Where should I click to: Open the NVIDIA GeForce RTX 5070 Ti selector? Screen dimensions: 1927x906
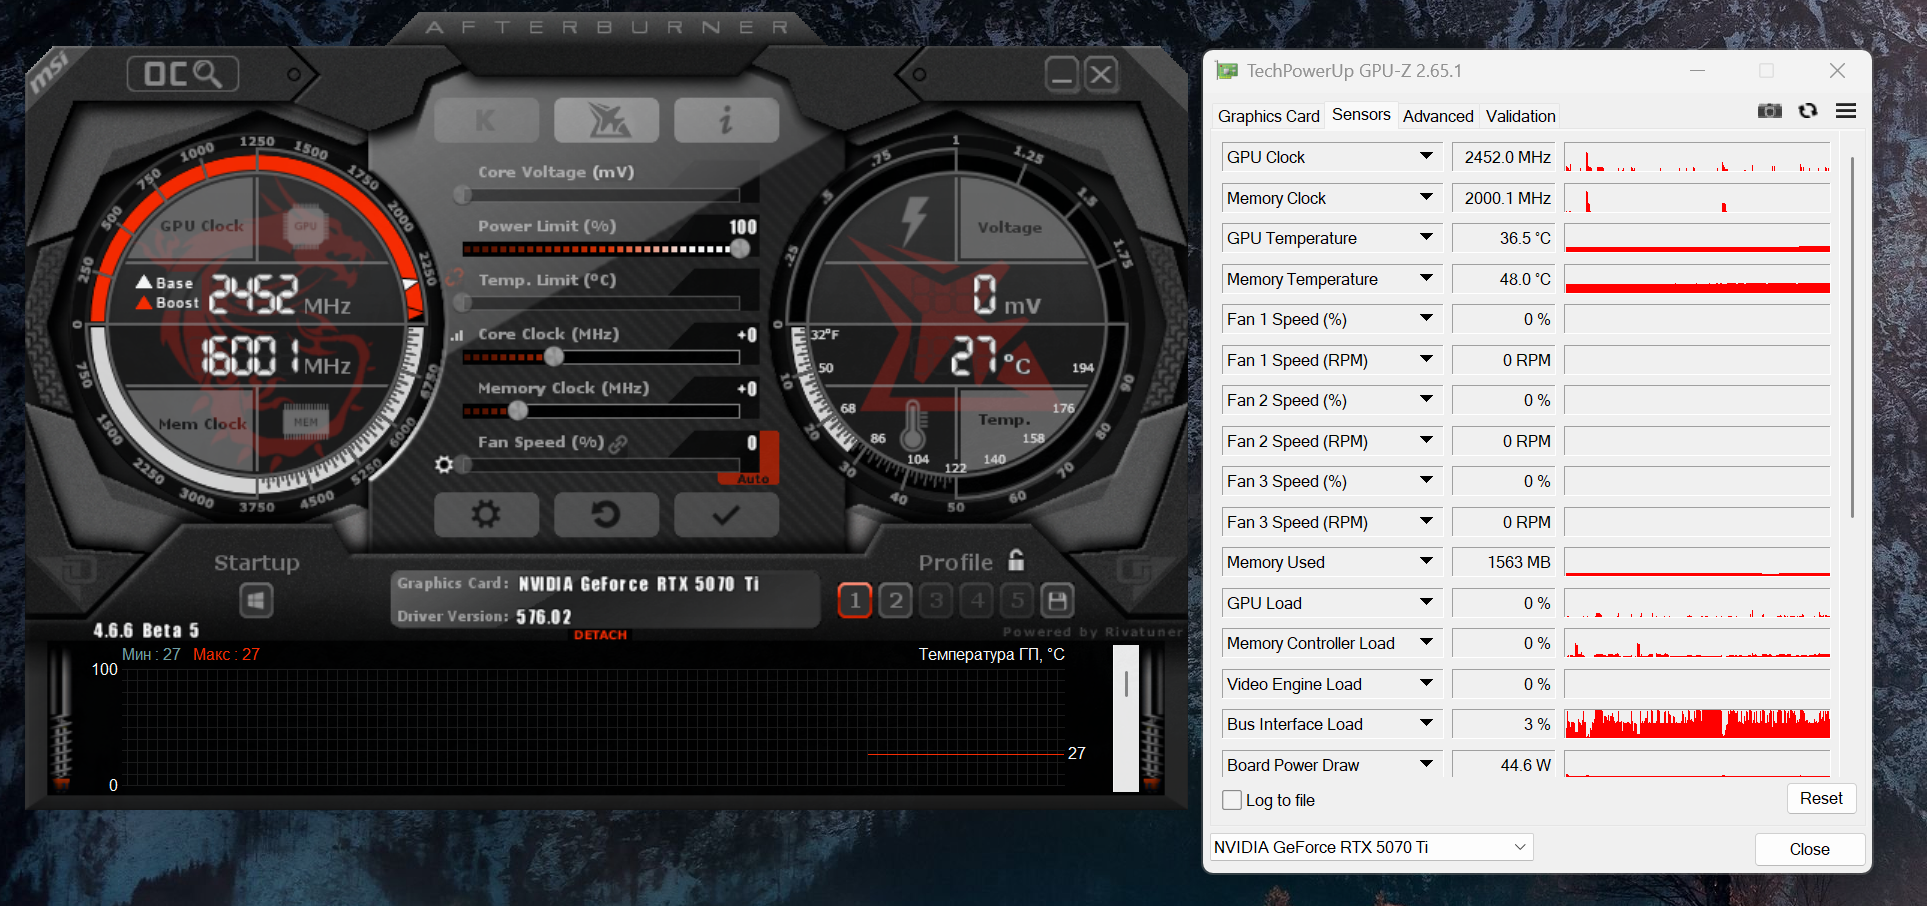point(1371,847)
